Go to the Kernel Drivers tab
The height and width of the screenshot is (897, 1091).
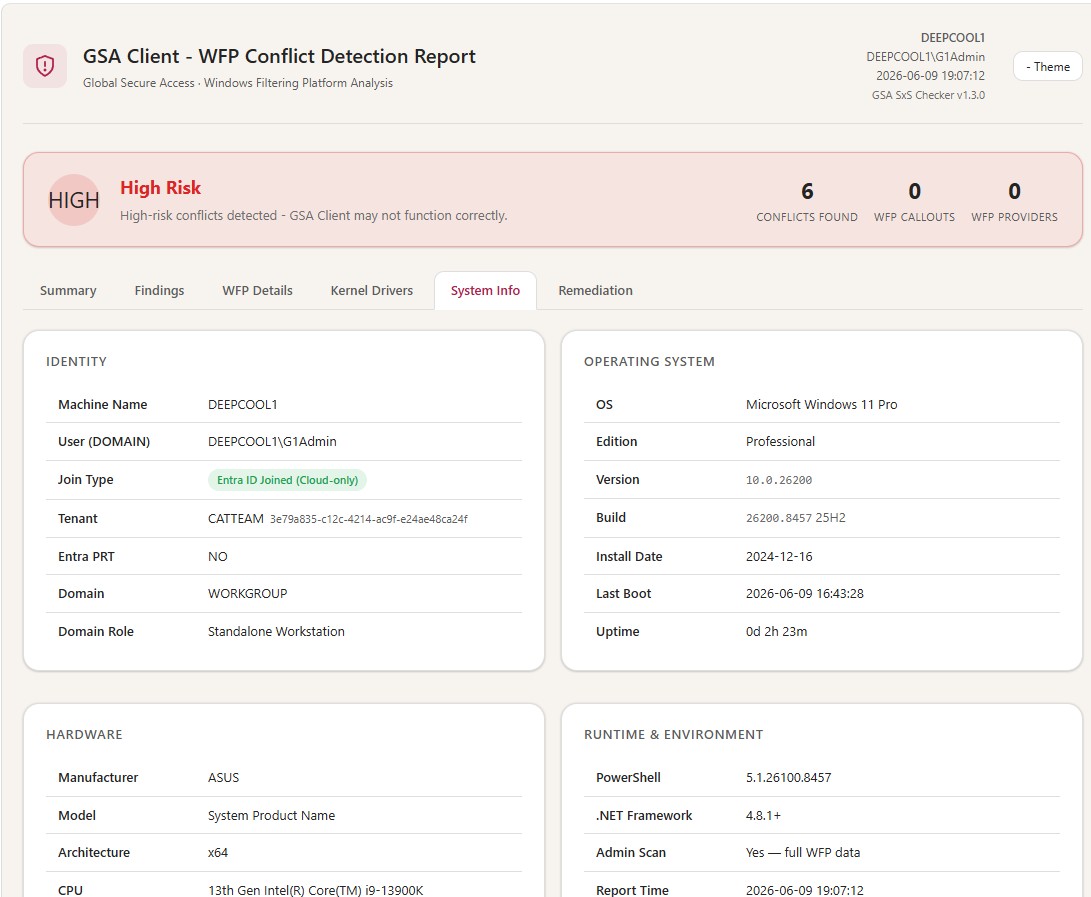coord(372,290)
